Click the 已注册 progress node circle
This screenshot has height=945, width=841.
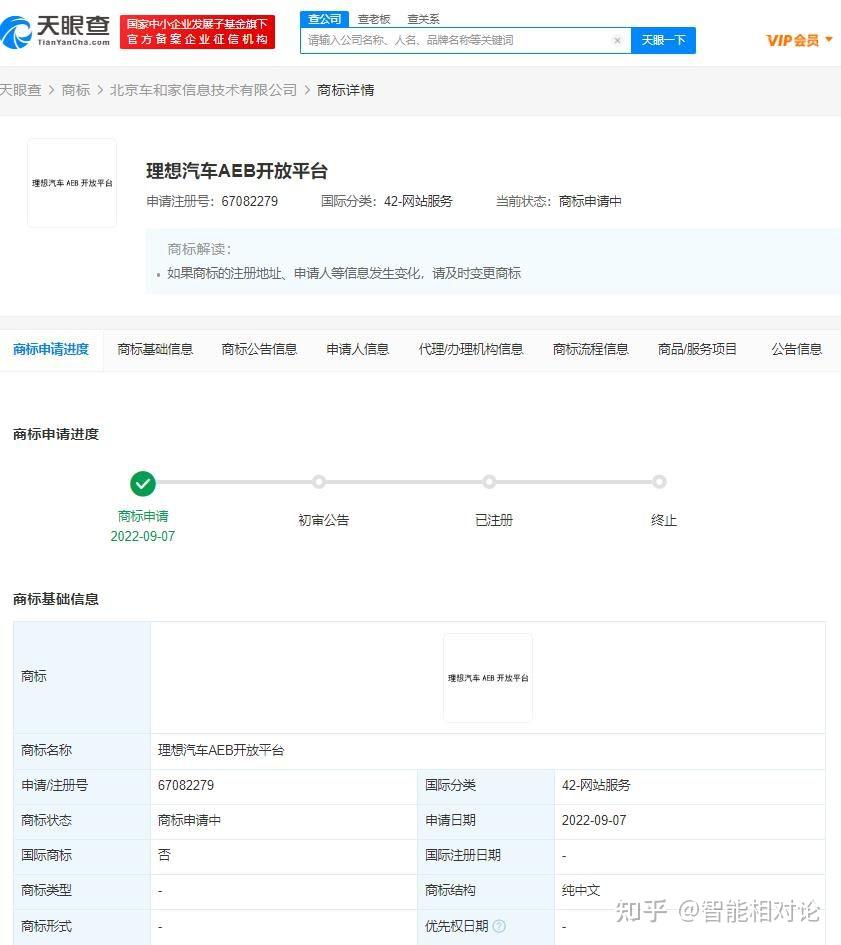[489, 481]
